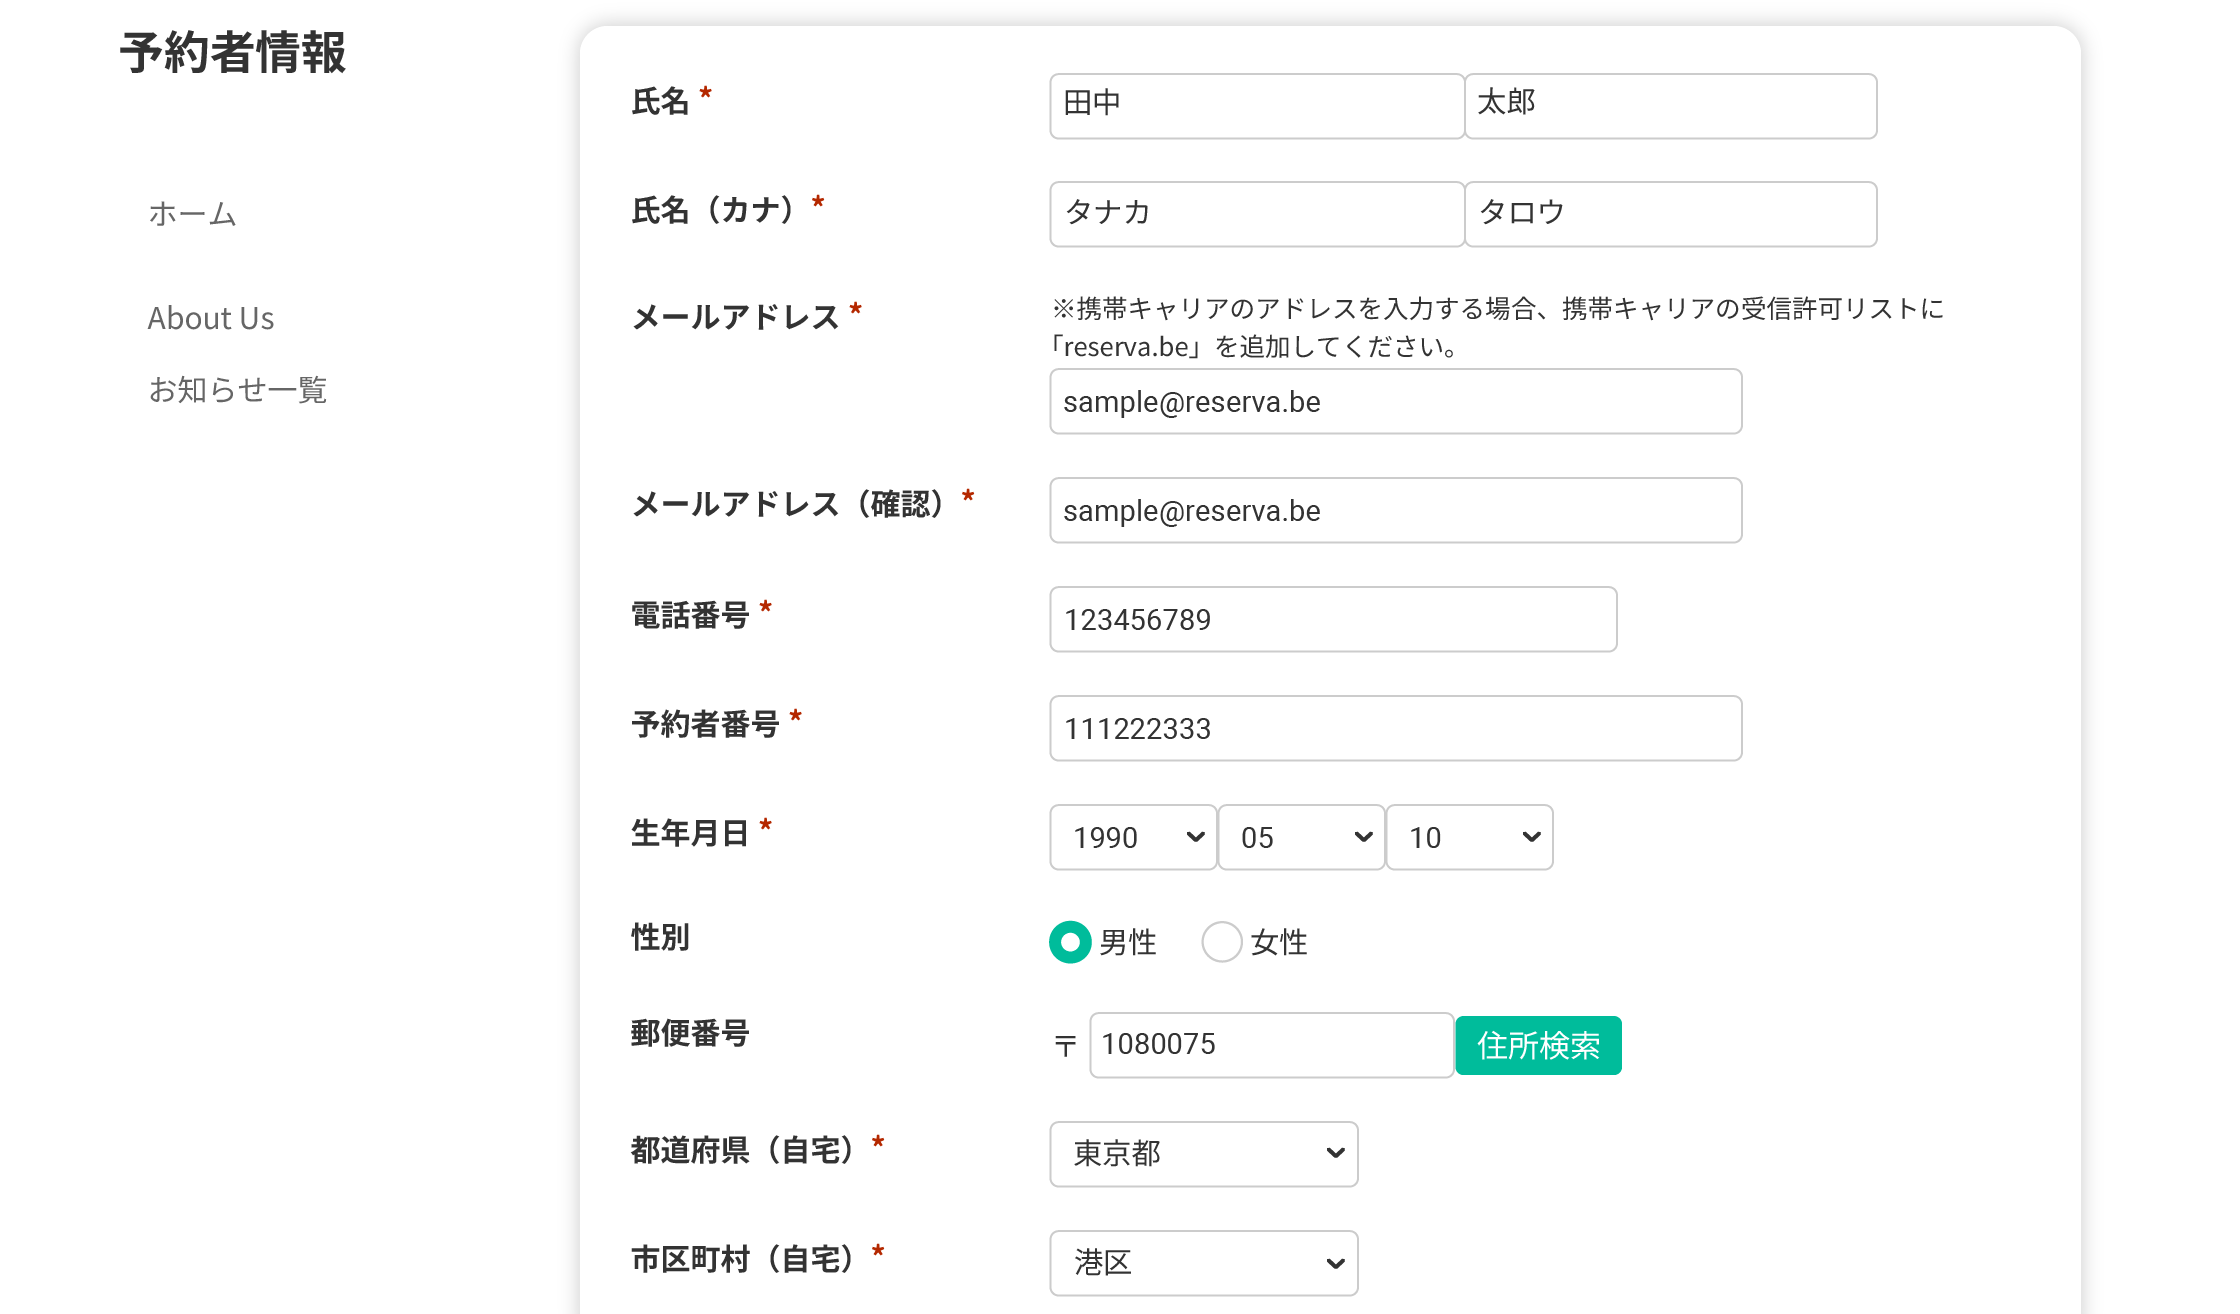The width and height of the screenshot is (2240, 1314).
Task: Click the 住所検索 button
Action: click(1538, 1045)
